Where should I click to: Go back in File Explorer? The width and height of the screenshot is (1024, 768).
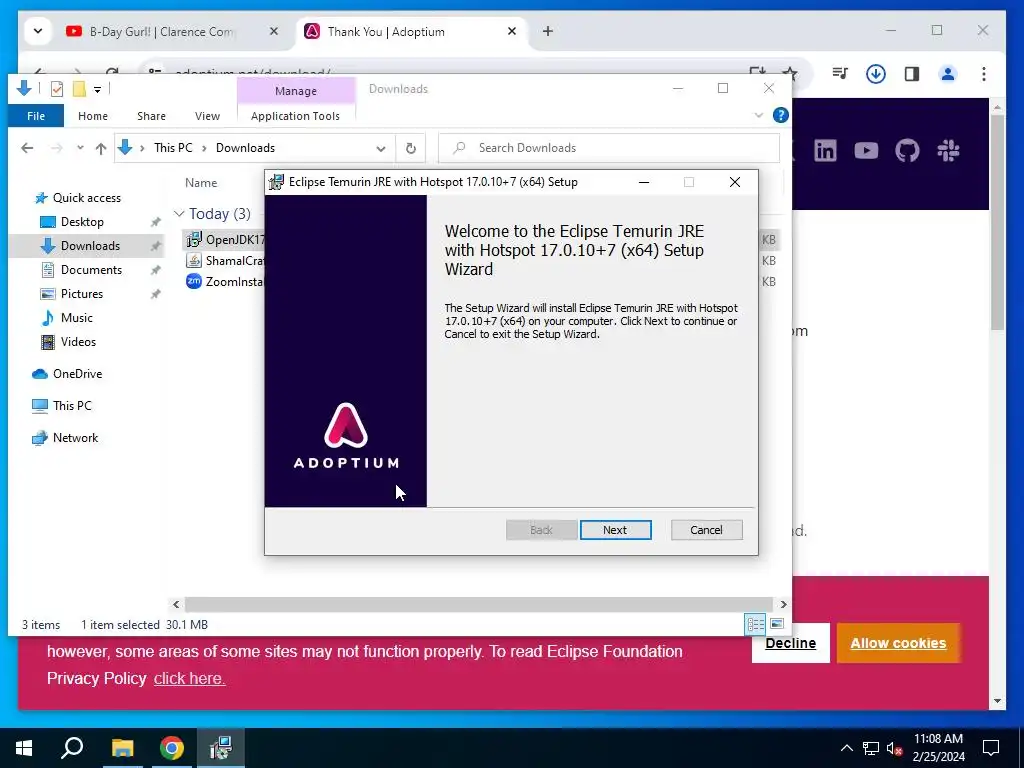click(27, 148)
